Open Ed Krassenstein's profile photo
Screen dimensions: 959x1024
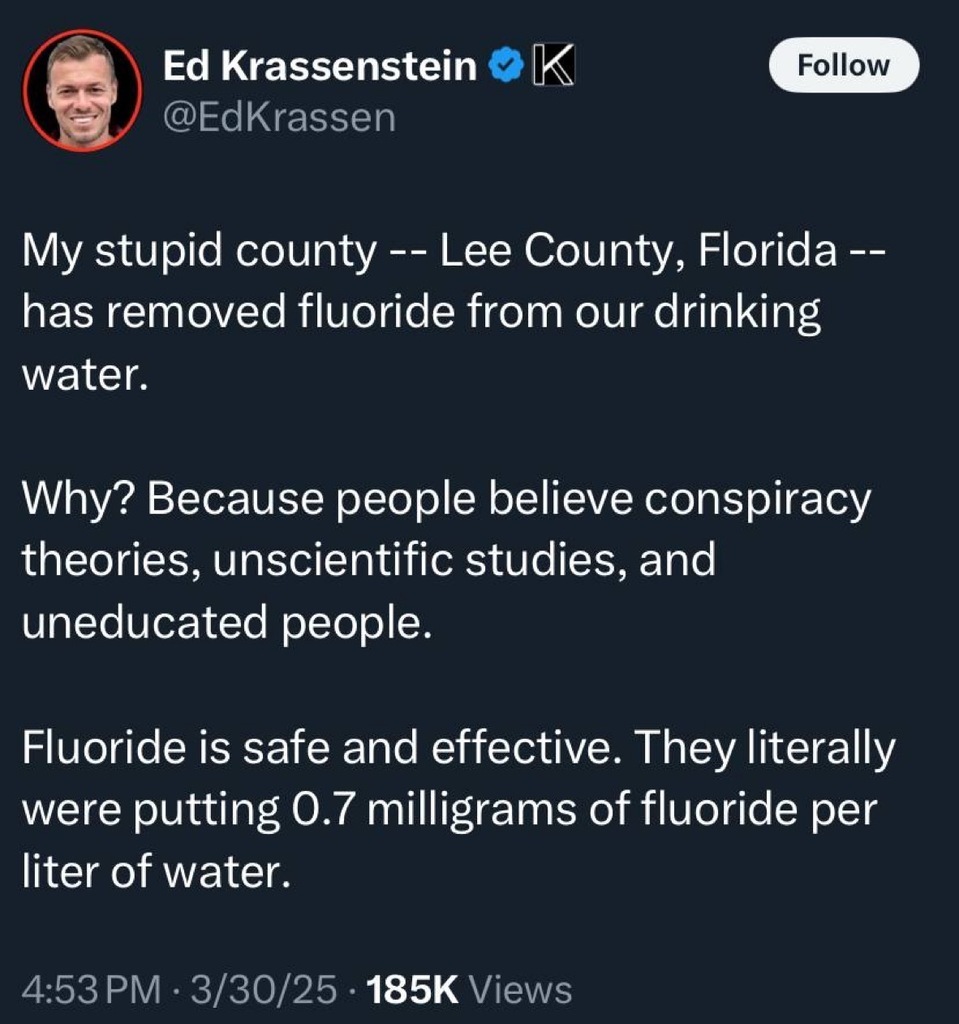coord(83,92)
